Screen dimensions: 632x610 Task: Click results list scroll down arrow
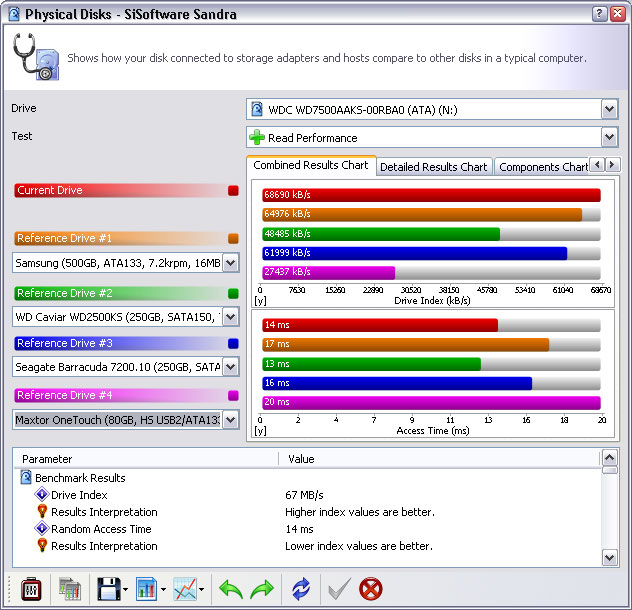(609, 558)
